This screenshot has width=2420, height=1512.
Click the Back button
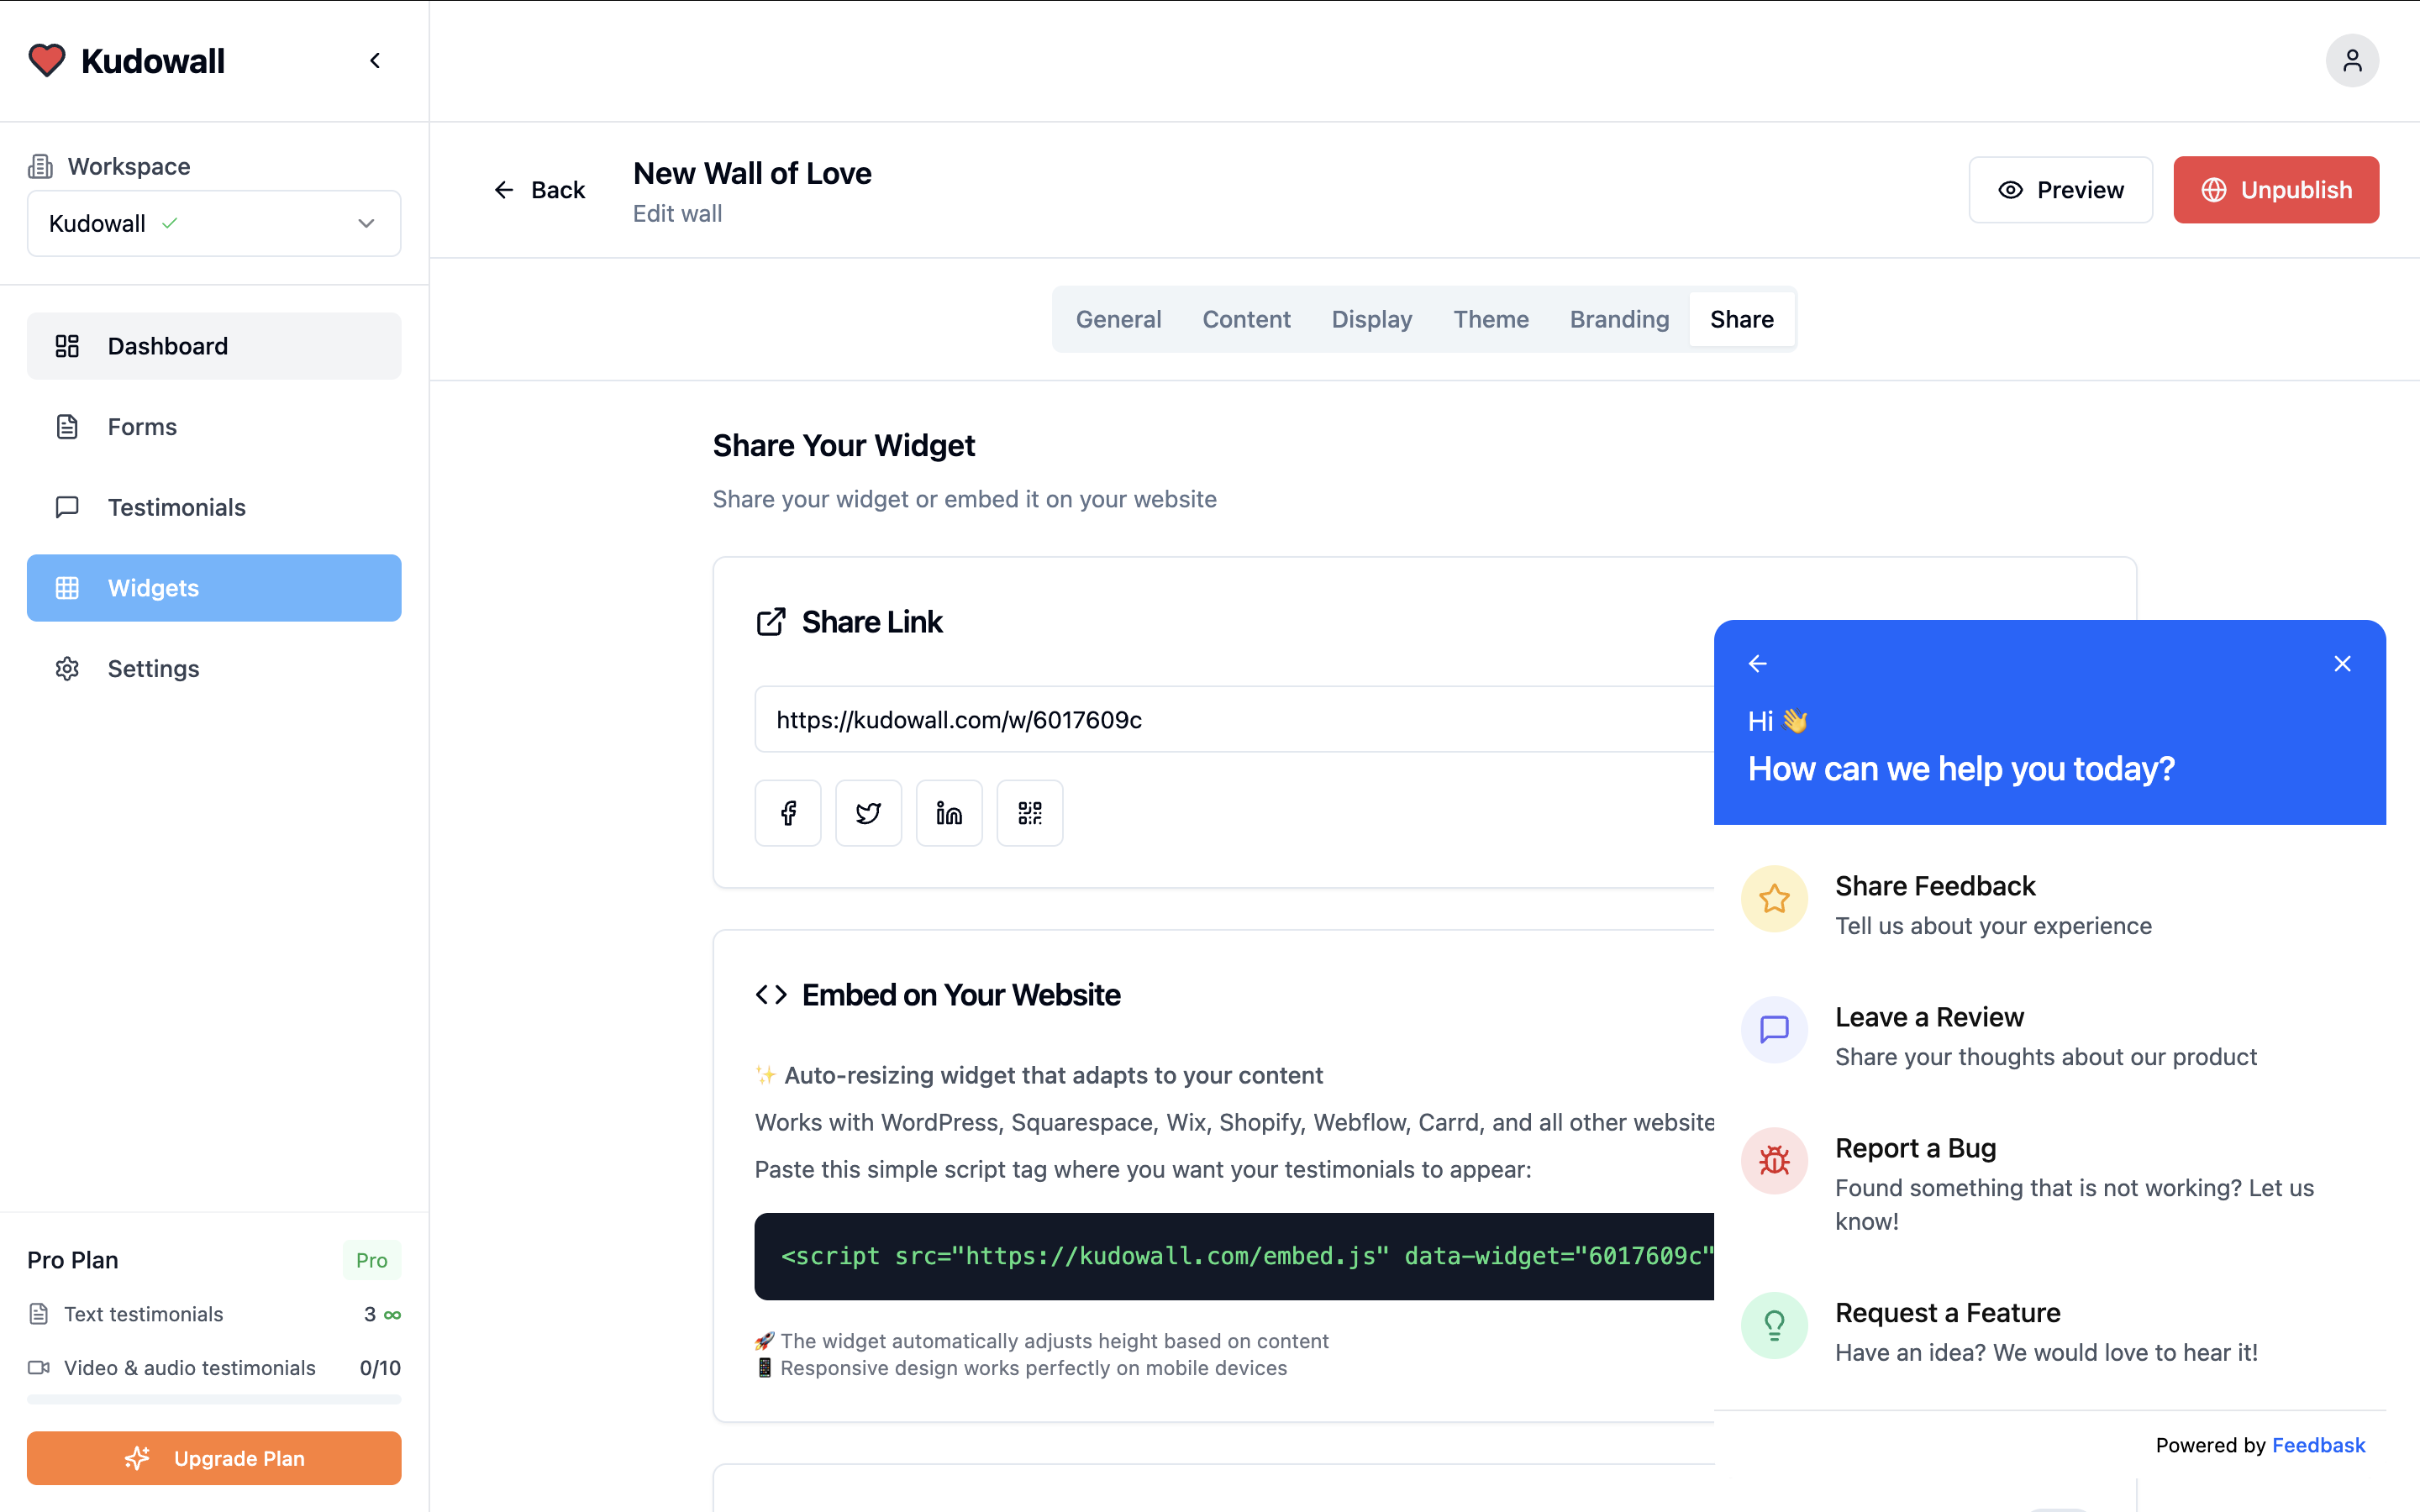(x=539, y=190)
